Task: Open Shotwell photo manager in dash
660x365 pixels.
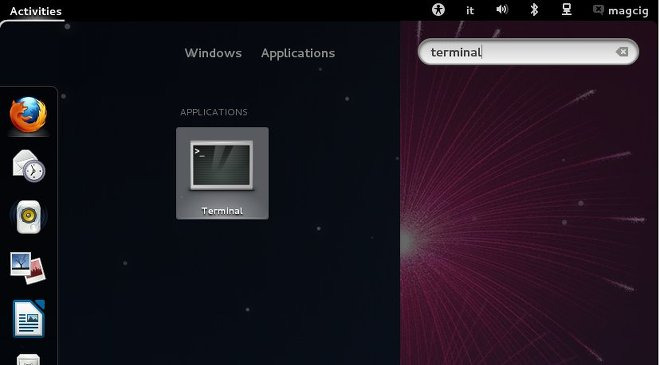Action: point(28,268)
